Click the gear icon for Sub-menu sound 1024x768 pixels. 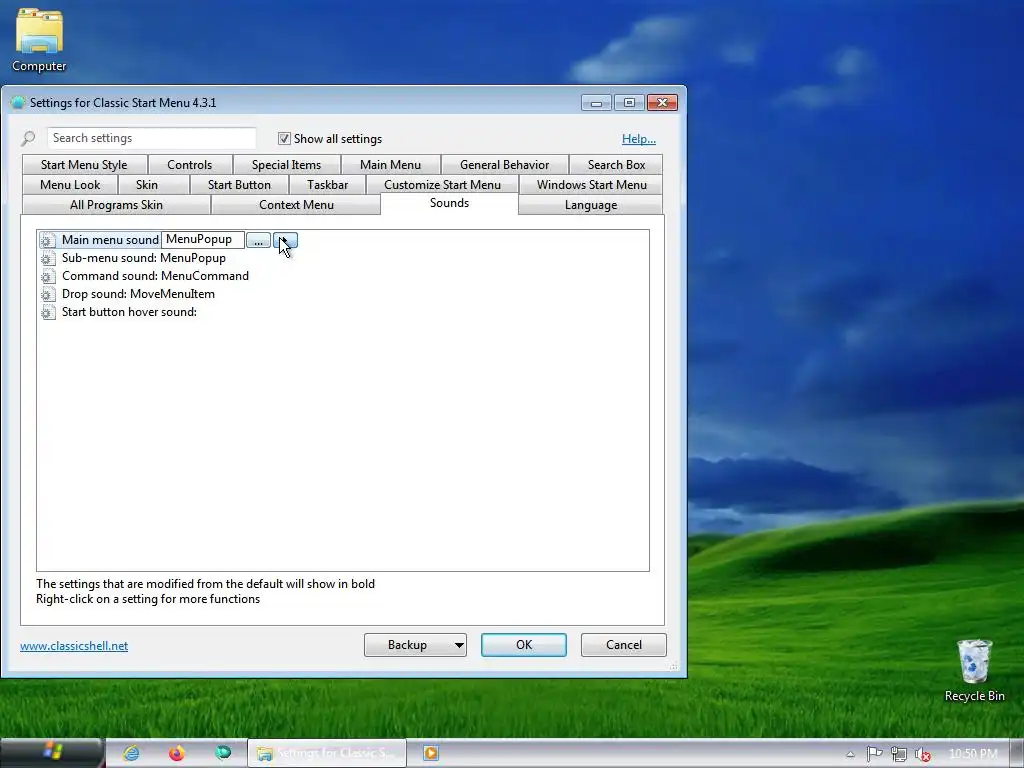tap(48, 258)
